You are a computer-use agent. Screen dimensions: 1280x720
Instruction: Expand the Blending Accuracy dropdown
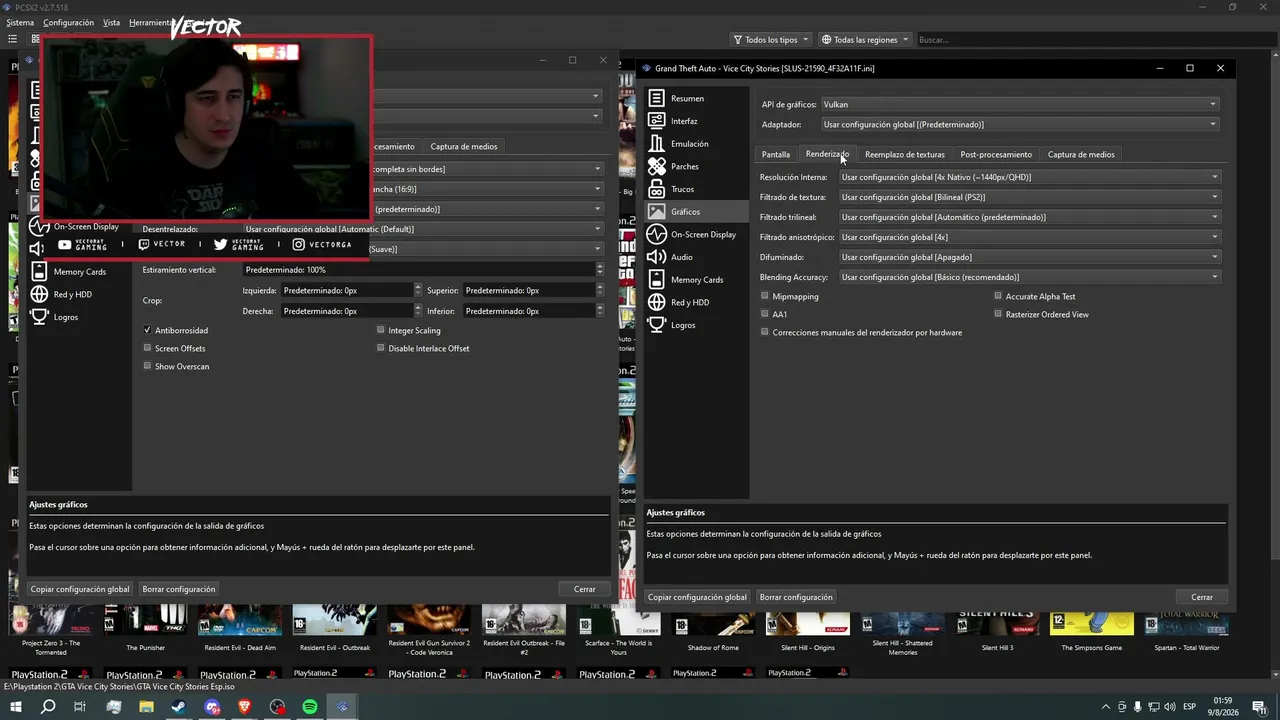tap(1030, 277)
